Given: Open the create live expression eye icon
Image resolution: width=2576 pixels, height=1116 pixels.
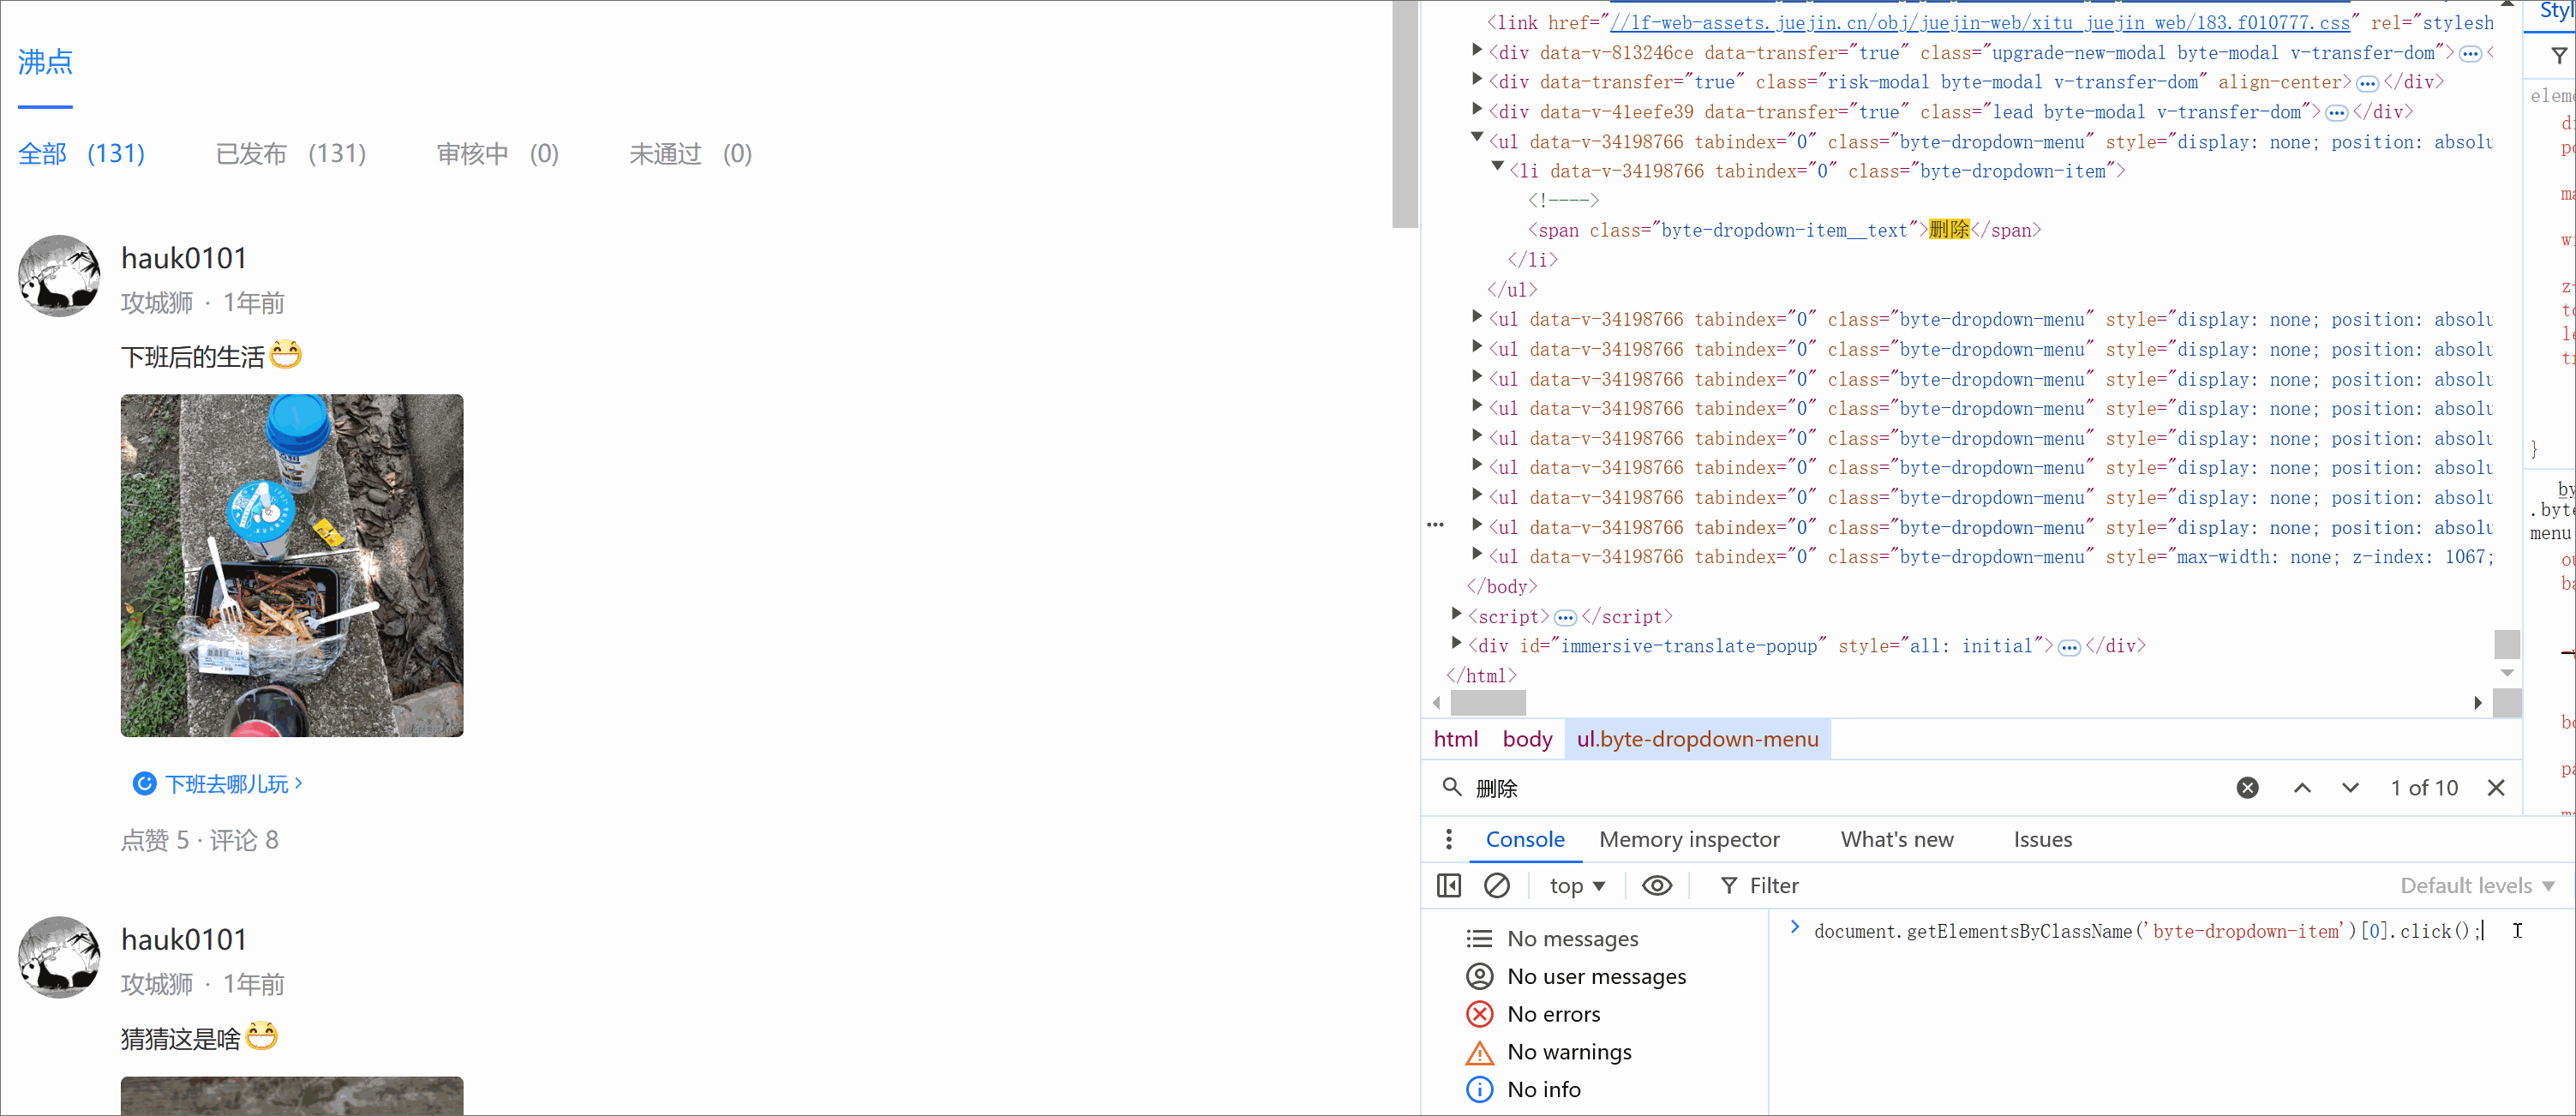Looking at the screenshot, I should (x=1657, y=886).
